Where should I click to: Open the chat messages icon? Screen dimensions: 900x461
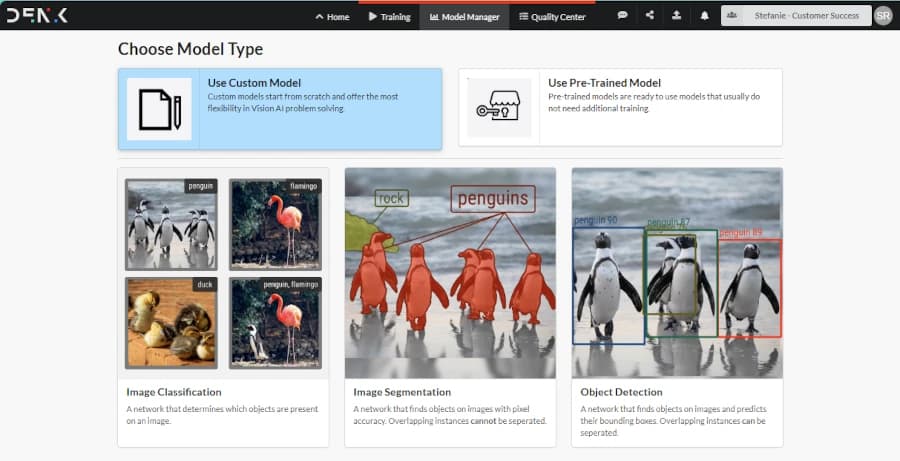pos(622,16)
